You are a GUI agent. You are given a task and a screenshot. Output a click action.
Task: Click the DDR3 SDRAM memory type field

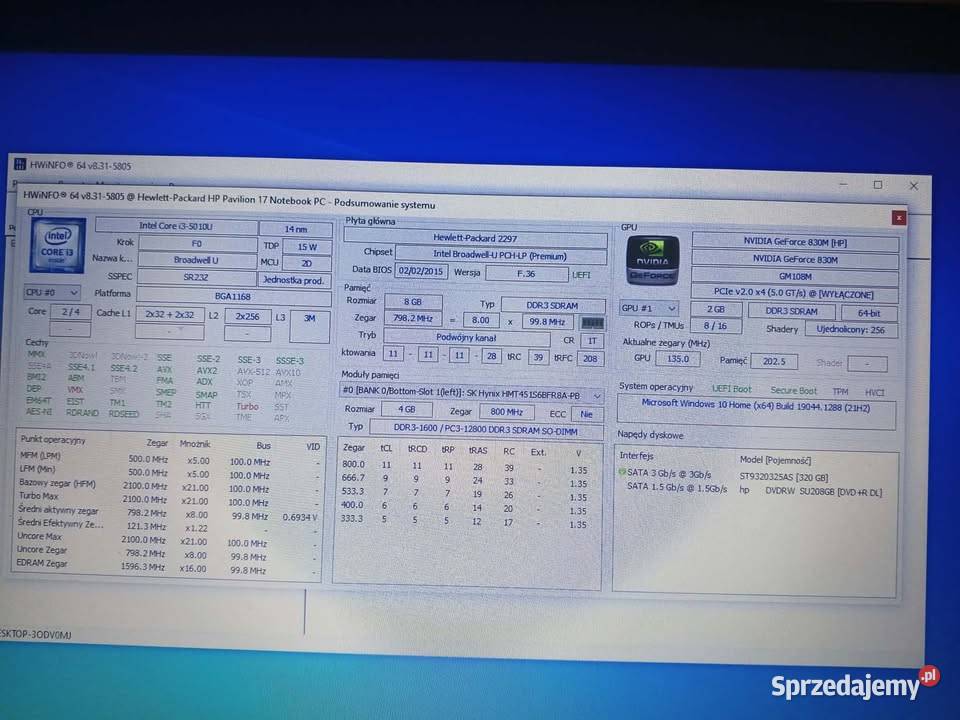[553, 305]
